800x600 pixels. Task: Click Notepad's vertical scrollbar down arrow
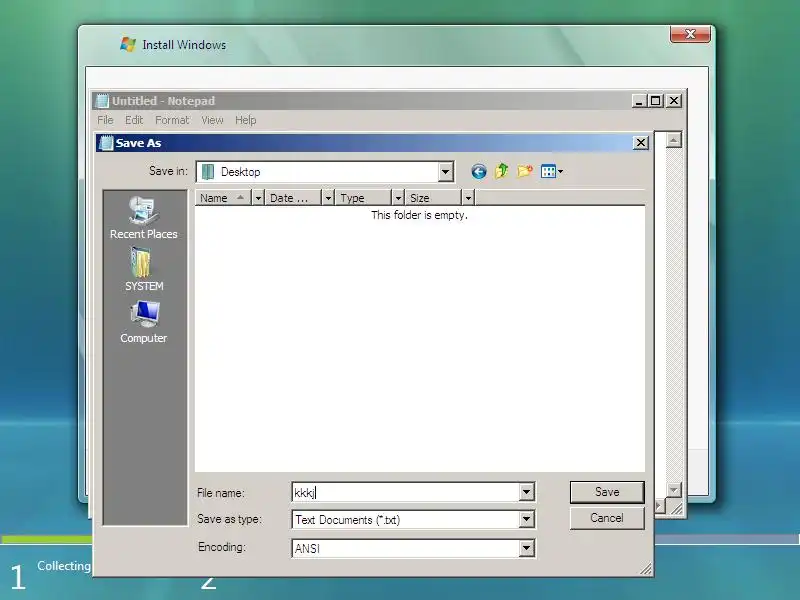coord(673,490)
